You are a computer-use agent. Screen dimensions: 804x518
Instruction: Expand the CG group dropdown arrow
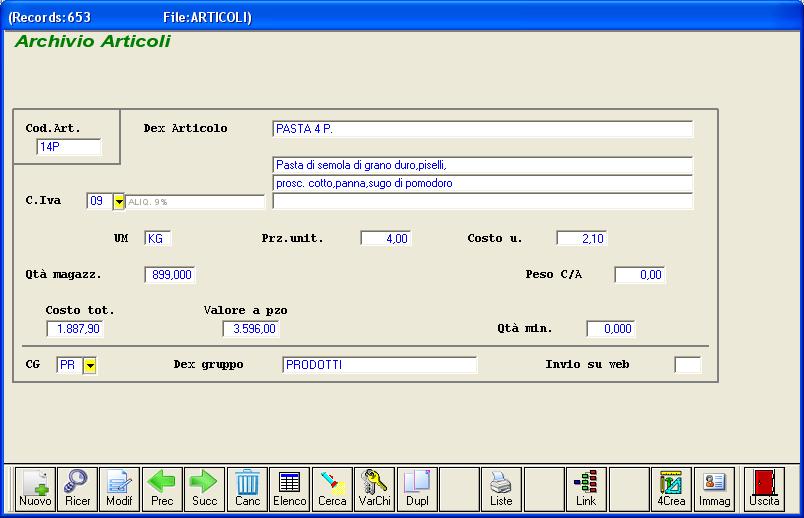(90, 366)
